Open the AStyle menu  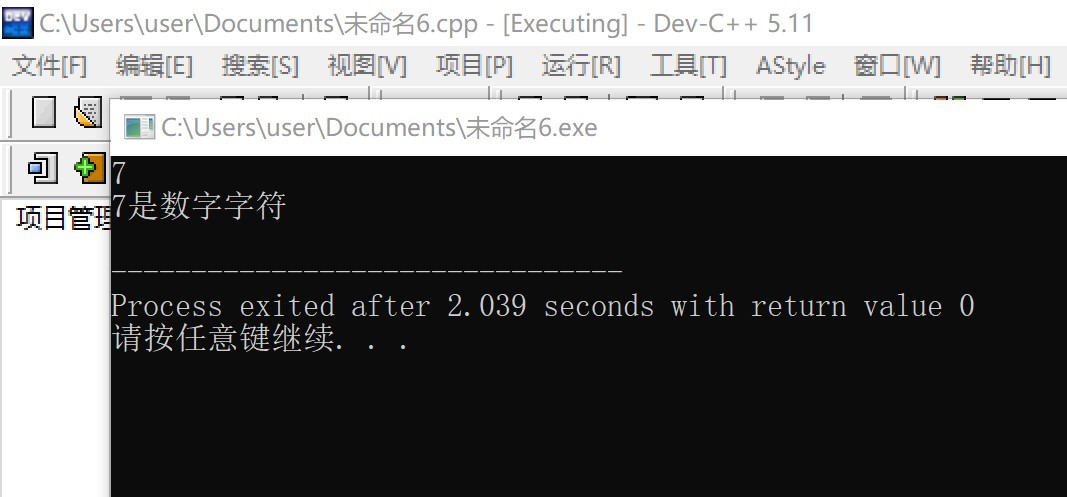(x=790, y=66)
